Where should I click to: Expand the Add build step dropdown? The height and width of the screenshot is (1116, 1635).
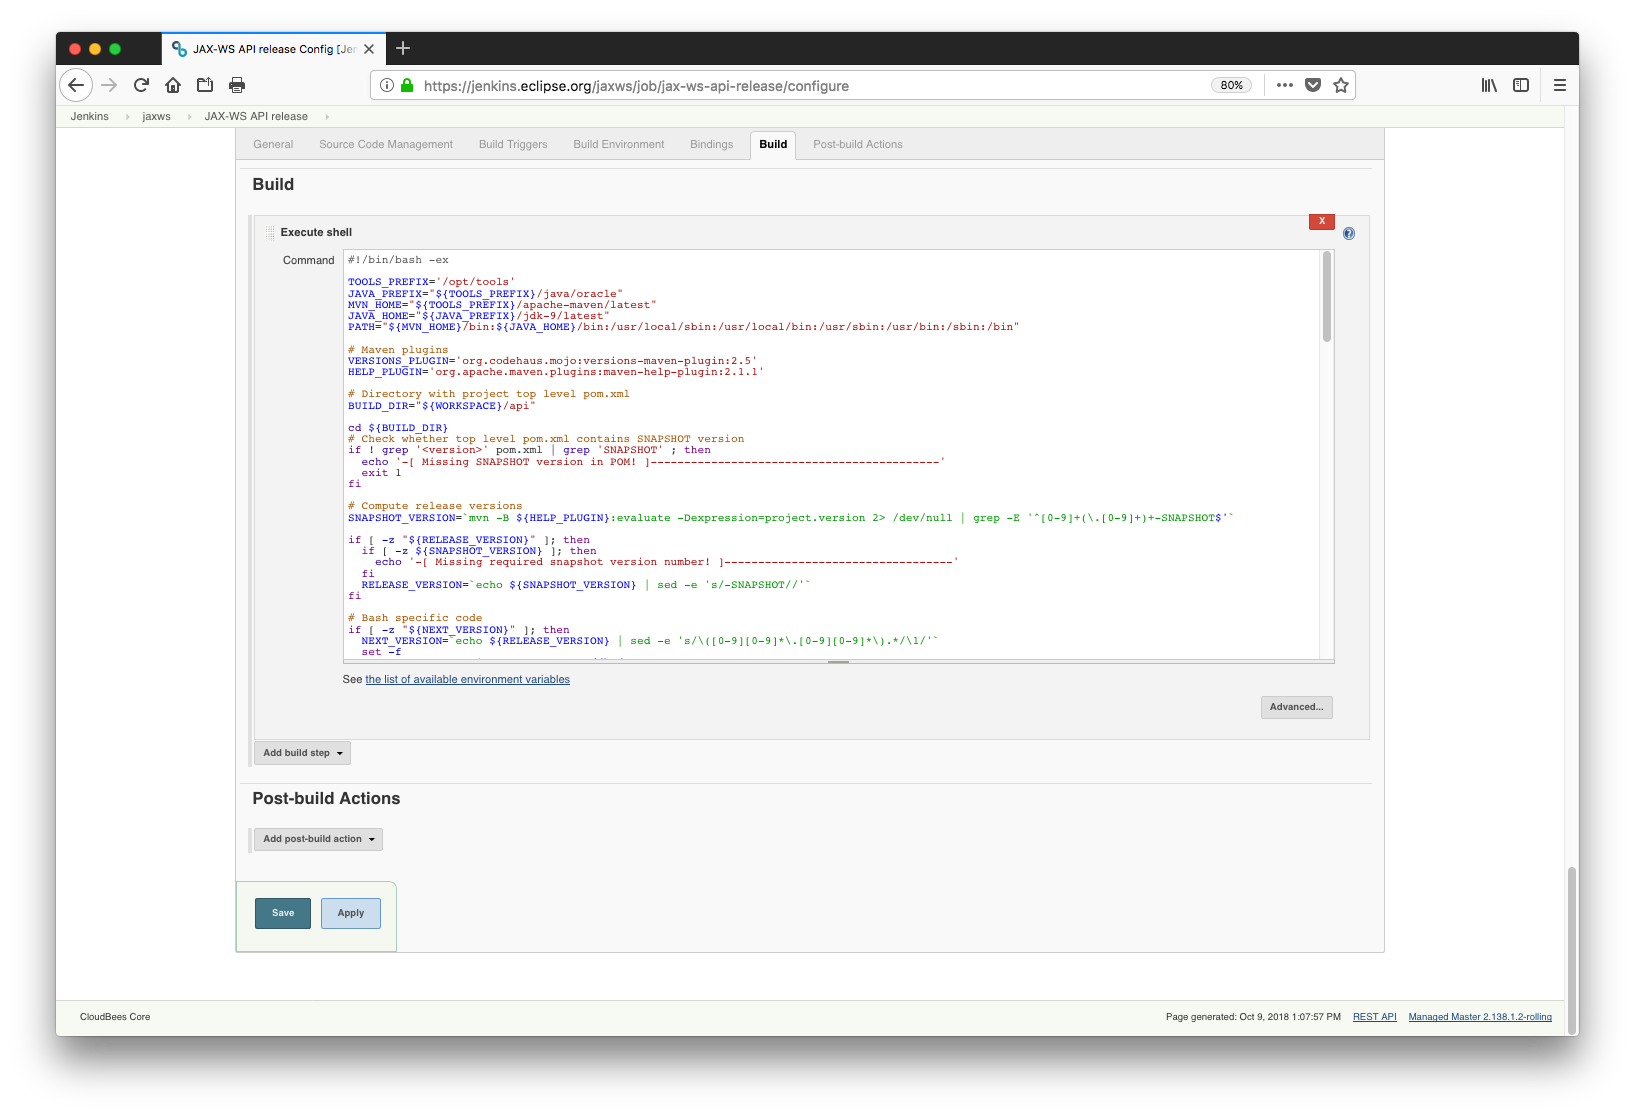302,753
